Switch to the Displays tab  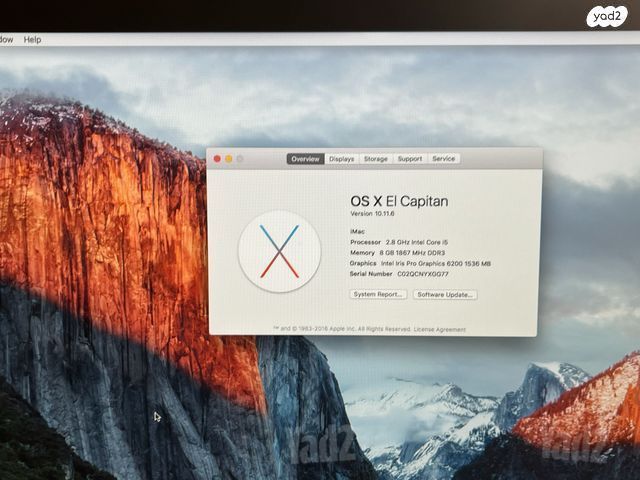[x=342, y=159]
